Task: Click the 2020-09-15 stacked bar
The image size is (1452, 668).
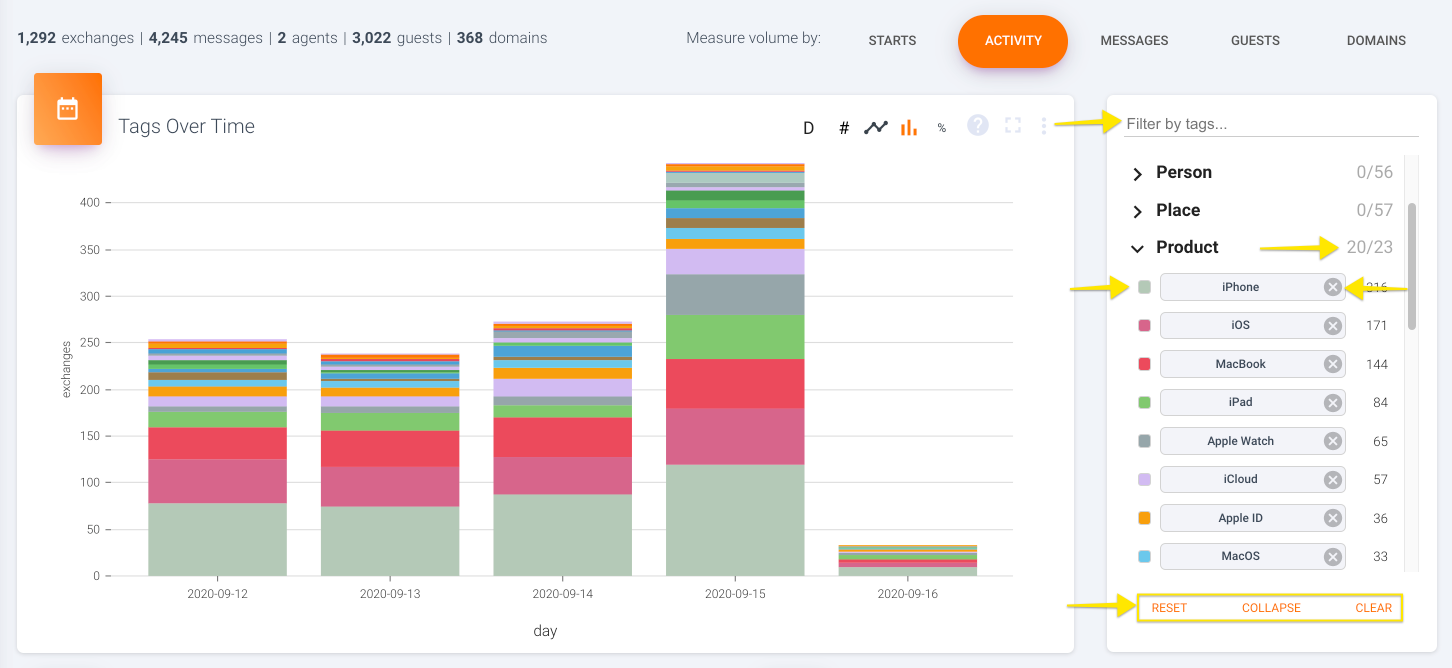Action: point(735,370)
